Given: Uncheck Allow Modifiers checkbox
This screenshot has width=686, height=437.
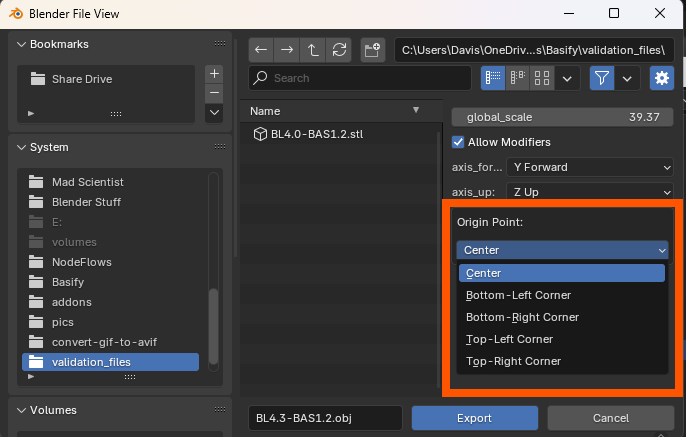Looking at the screenshot, I should (459, 142).
